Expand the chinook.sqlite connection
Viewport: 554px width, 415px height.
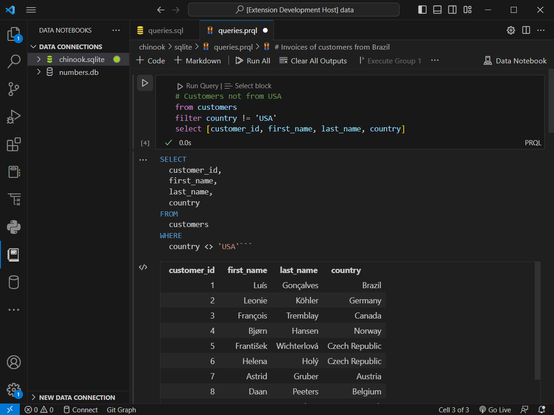click(39, 59)
